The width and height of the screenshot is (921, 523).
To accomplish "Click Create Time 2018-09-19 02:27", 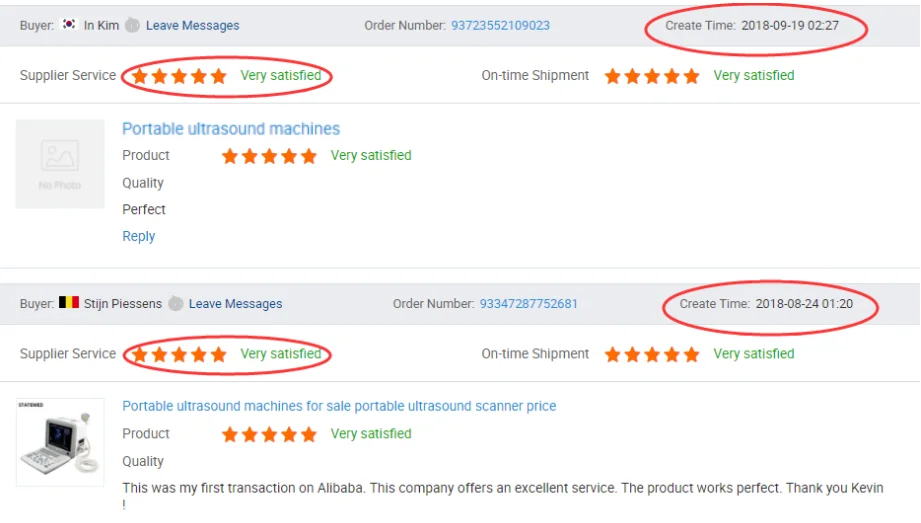I will click(x=750, y=25).
